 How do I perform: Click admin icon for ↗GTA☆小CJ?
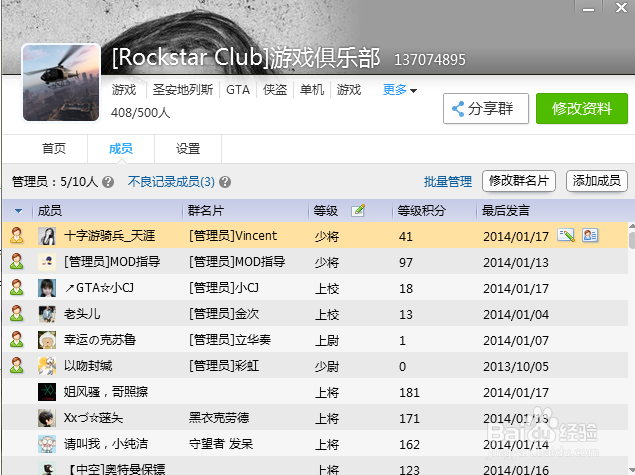[17, 288]
